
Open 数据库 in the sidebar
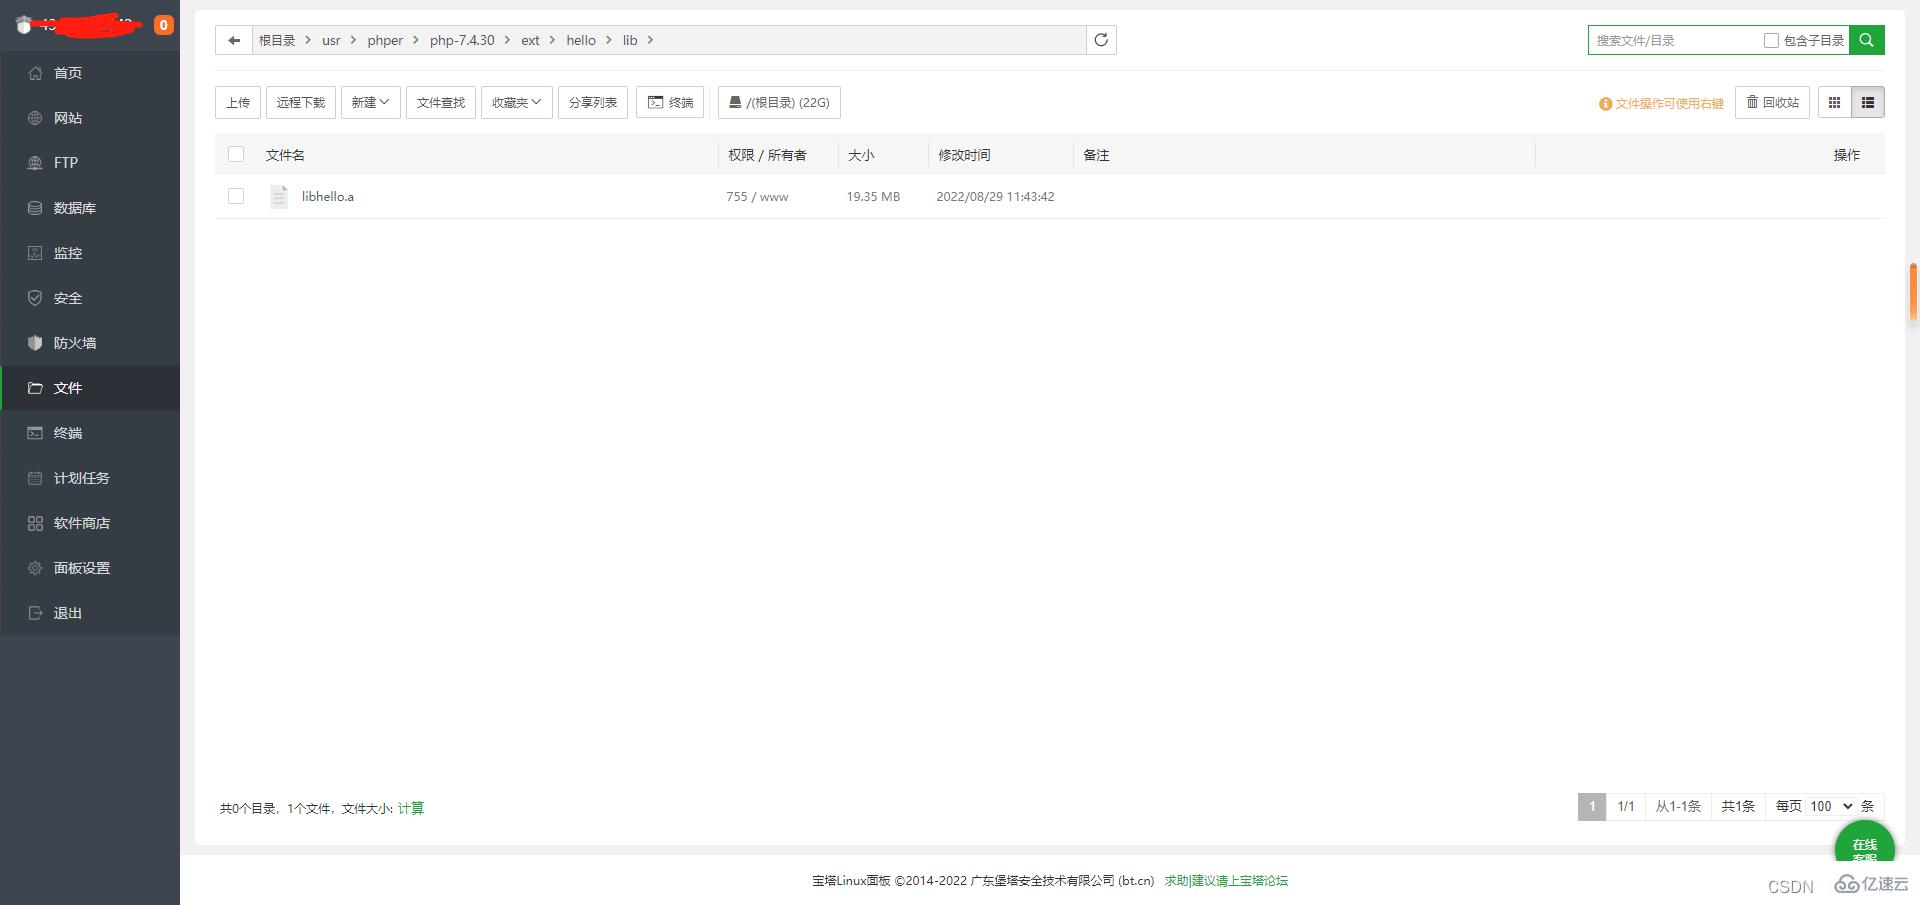click(x=90, y=208)
